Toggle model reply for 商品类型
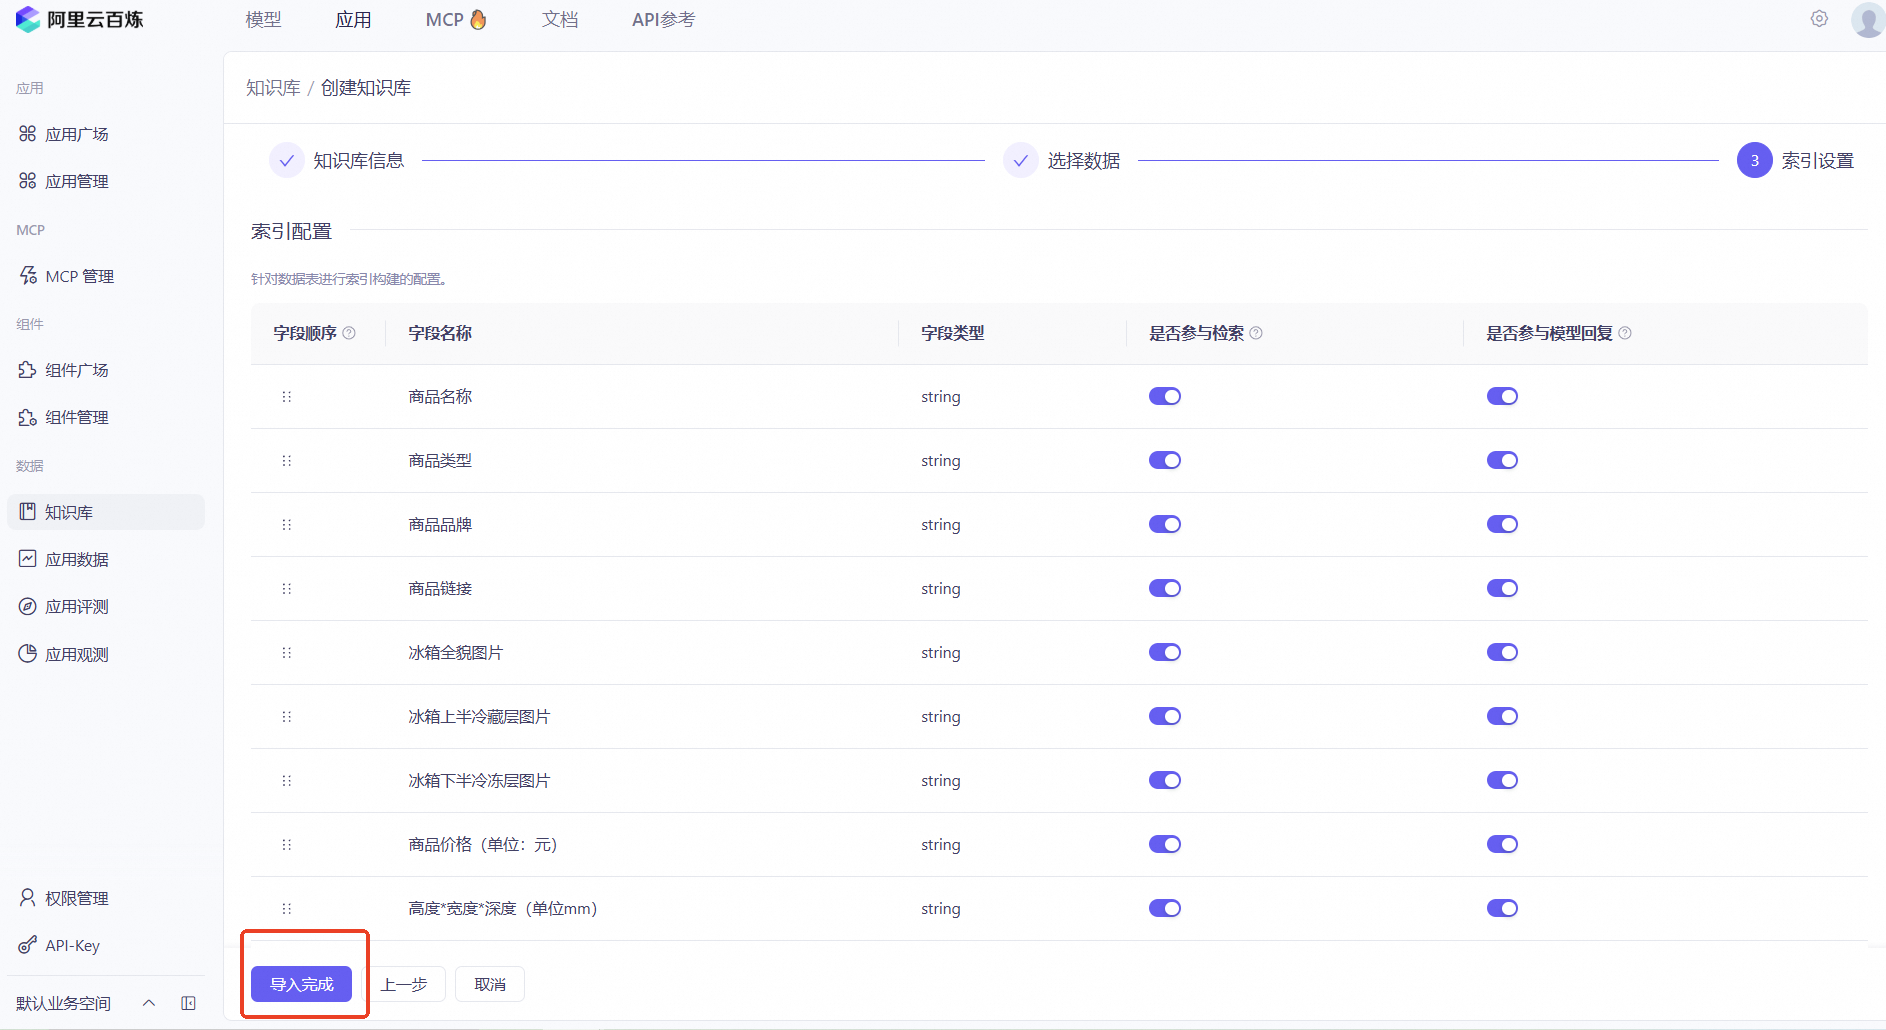Viewport: 1886px width, 1030px height. (1502, 461)
